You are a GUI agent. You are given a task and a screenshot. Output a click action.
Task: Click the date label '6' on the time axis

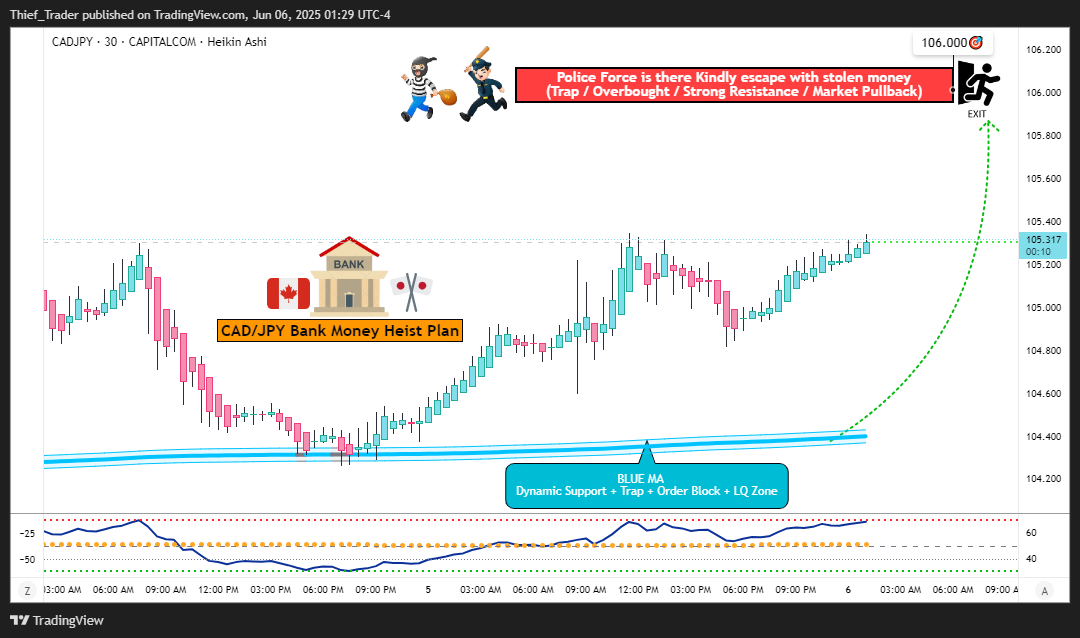coord(849,590)
